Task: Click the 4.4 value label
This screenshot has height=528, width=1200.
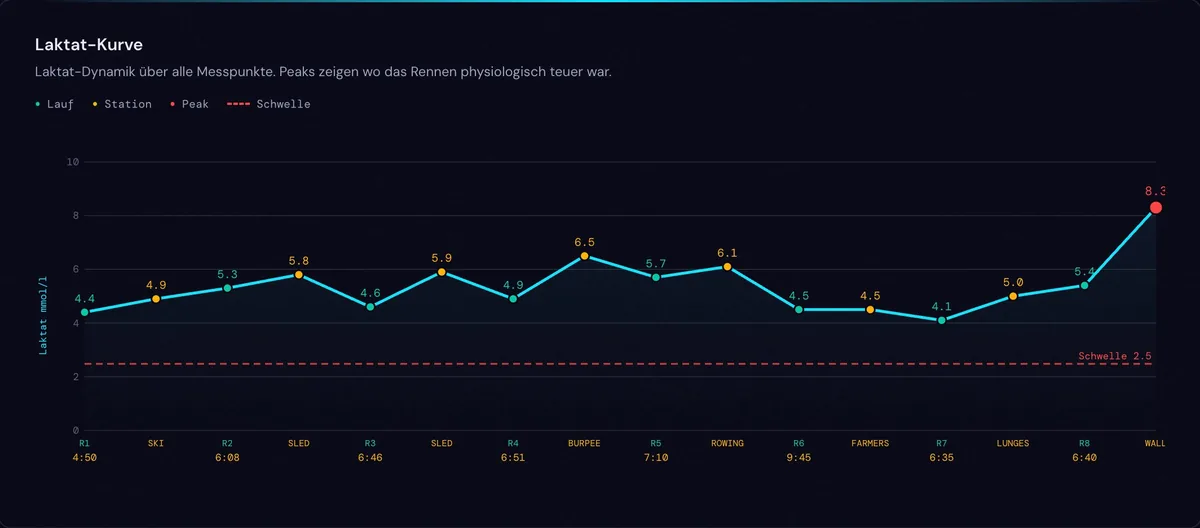Action: [x=84, y=299]
